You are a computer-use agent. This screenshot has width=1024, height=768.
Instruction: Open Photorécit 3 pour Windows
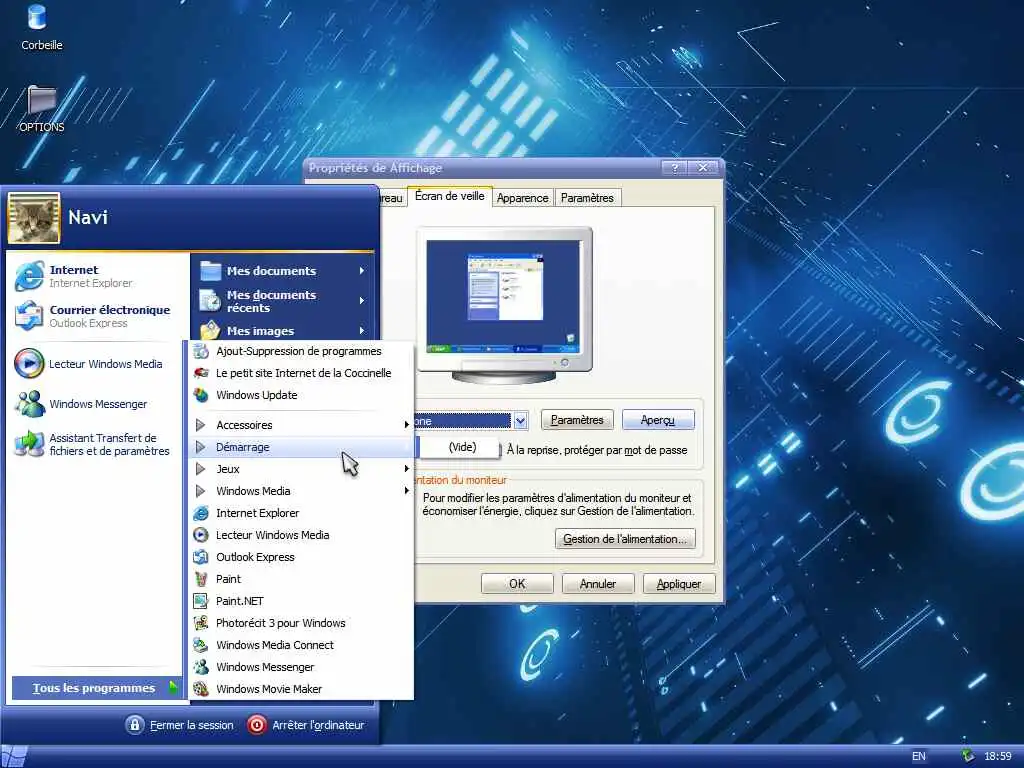pyautogui.click(x=300, y=623)
